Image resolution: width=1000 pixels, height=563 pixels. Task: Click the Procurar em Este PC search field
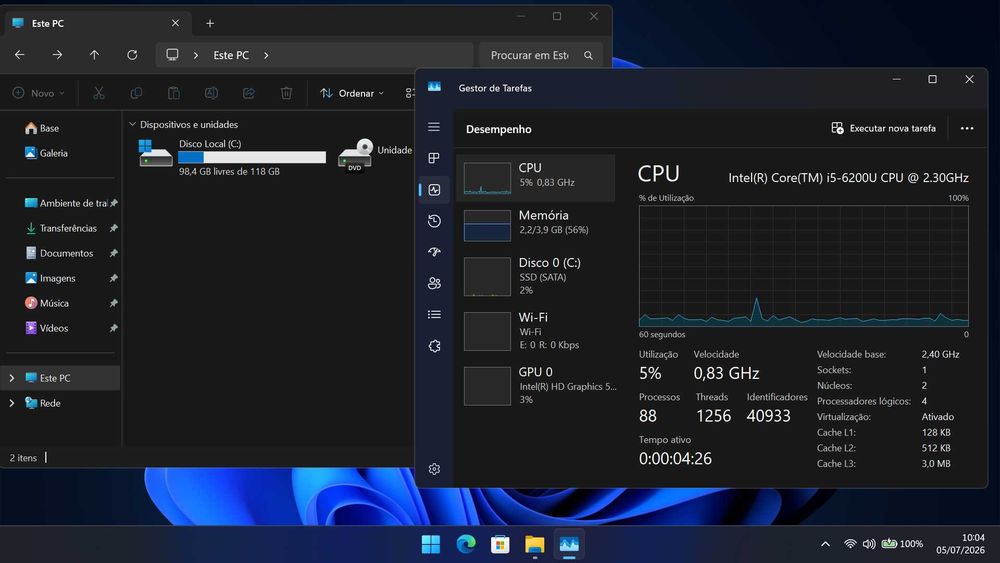pyautogui.click(x=541, y=55)
